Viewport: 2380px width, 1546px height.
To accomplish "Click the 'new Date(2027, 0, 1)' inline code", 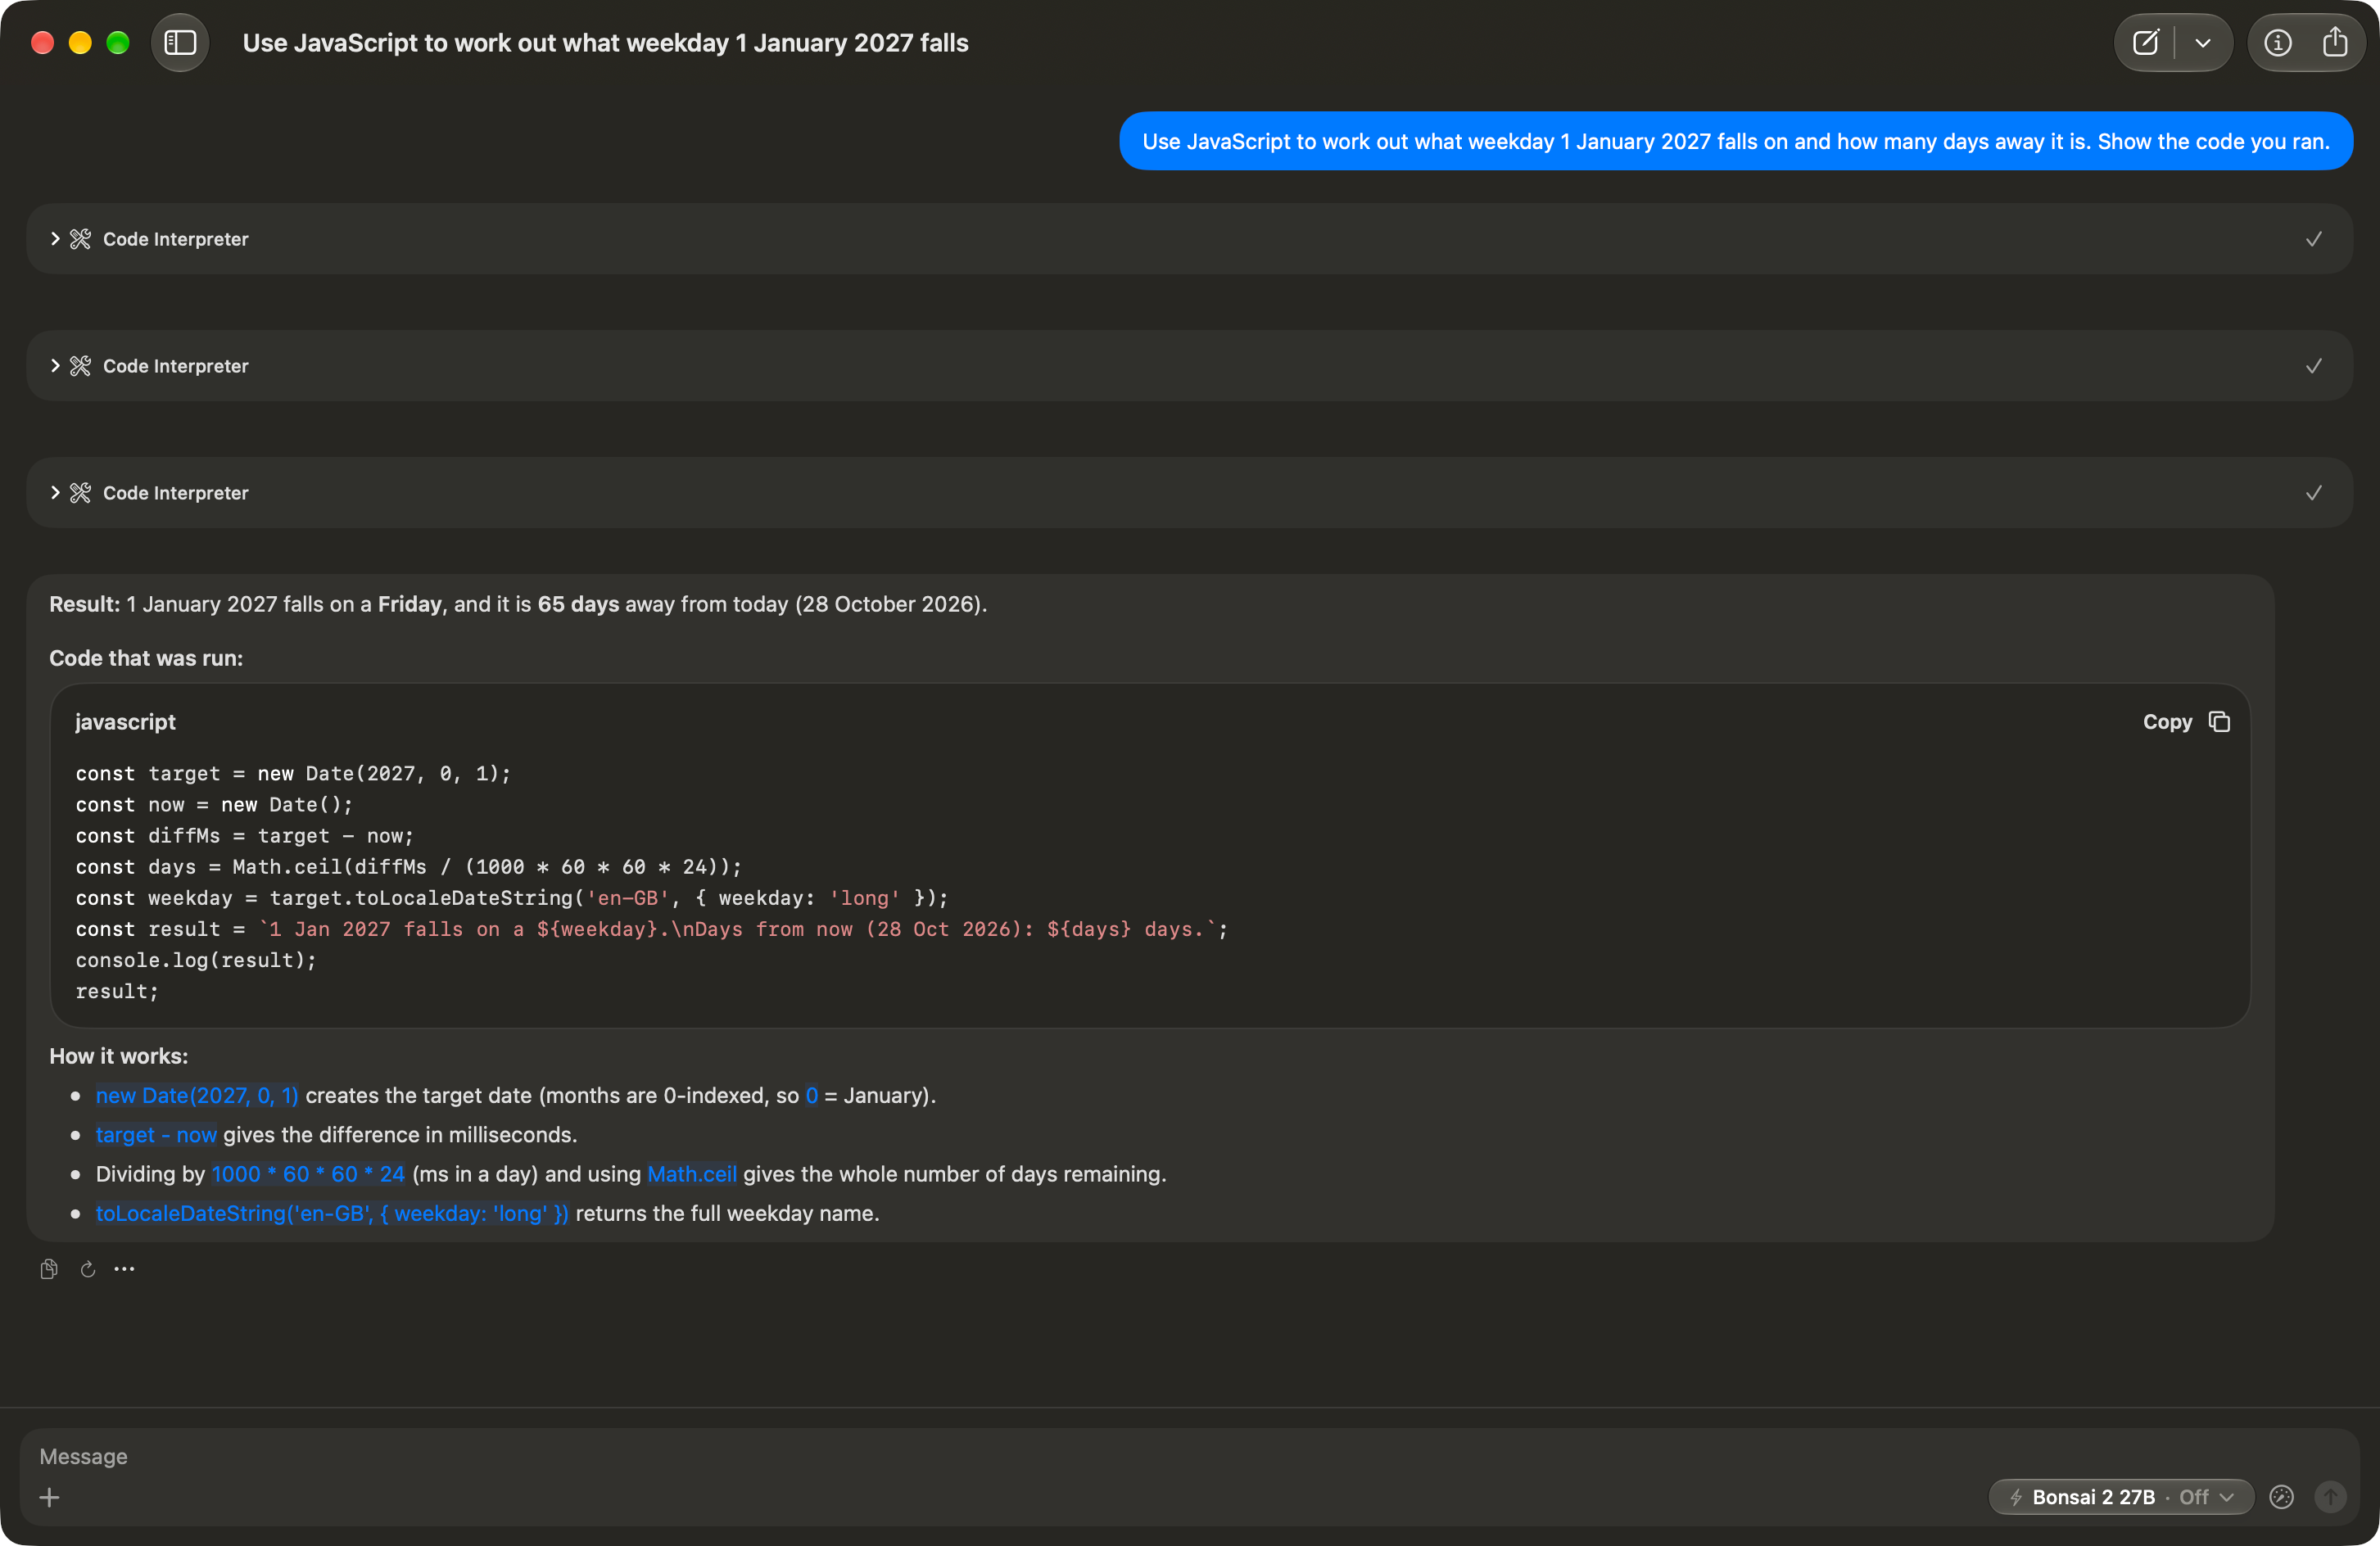I will coord(197,1095).
